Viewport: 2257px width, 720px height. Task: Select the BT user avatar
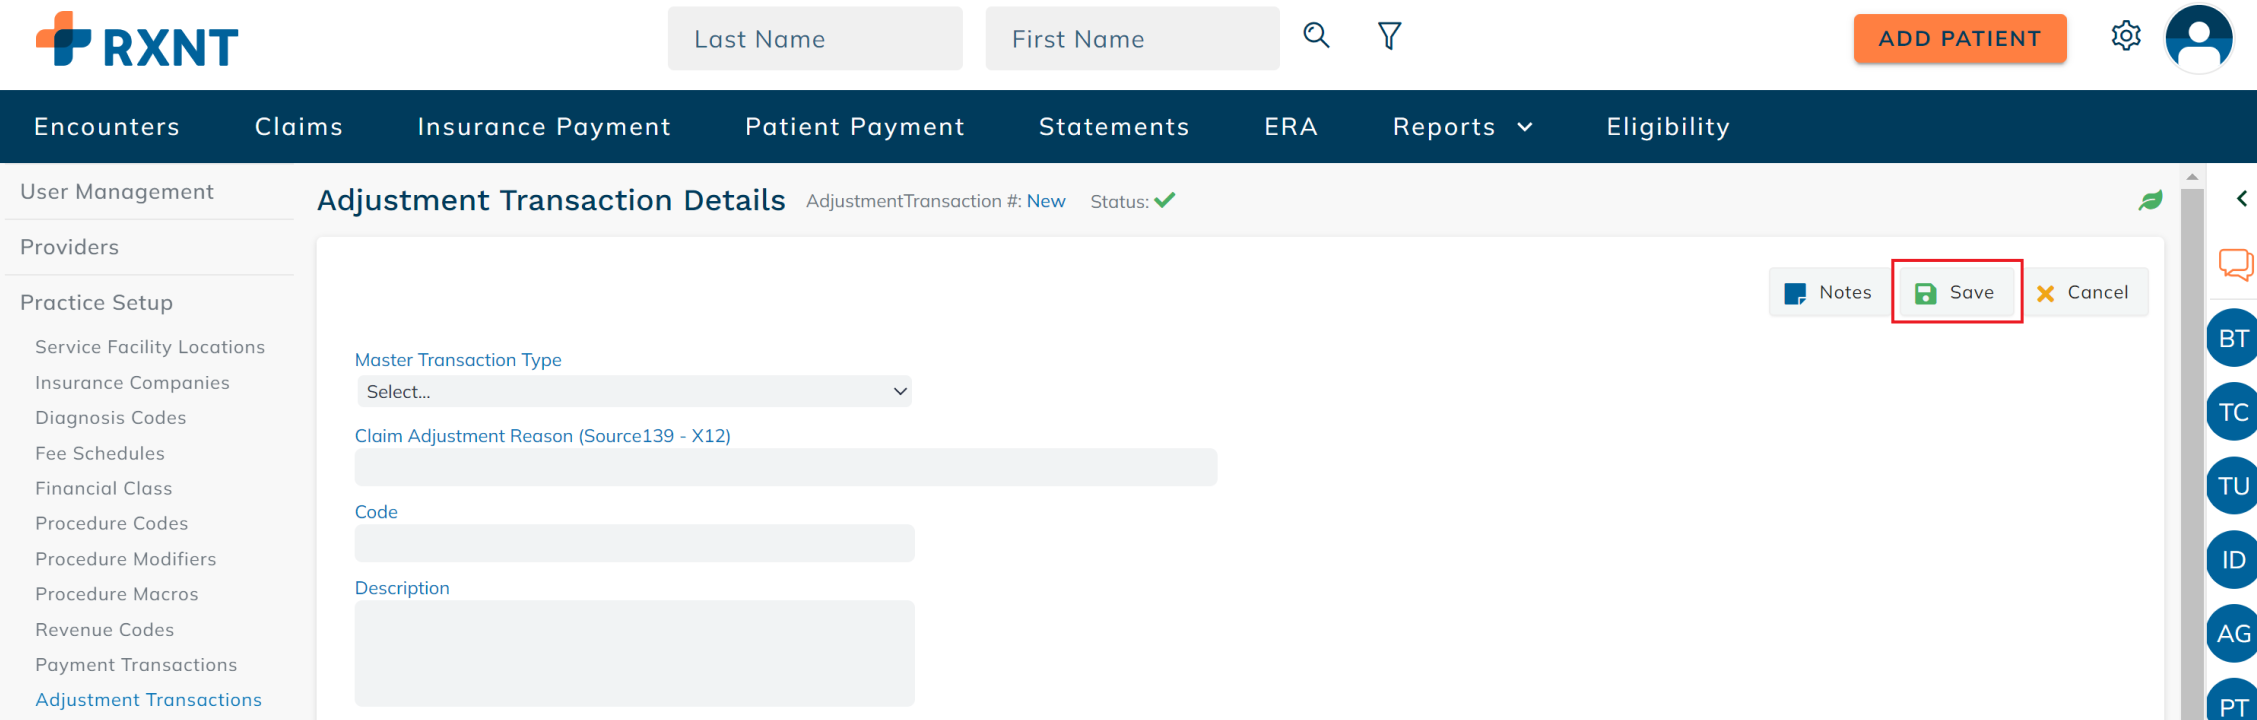point(2232,338)
